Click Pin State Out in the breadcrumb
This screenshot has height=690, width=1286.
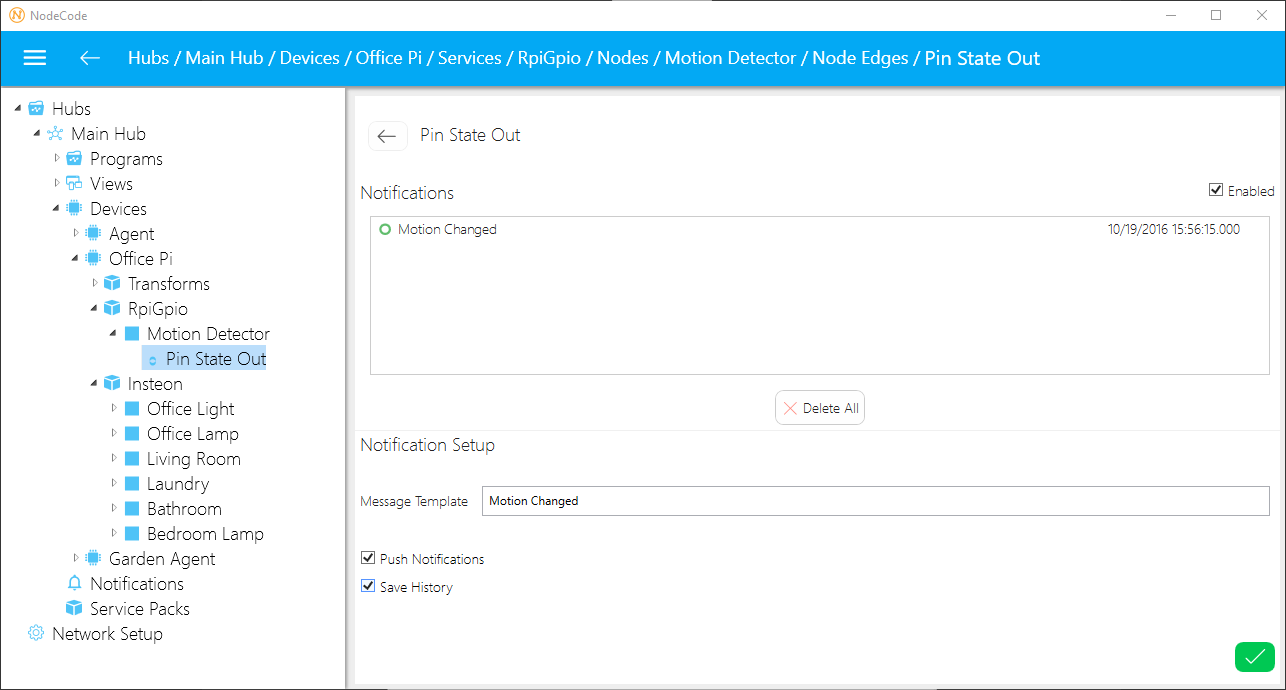tap(982, 58)
